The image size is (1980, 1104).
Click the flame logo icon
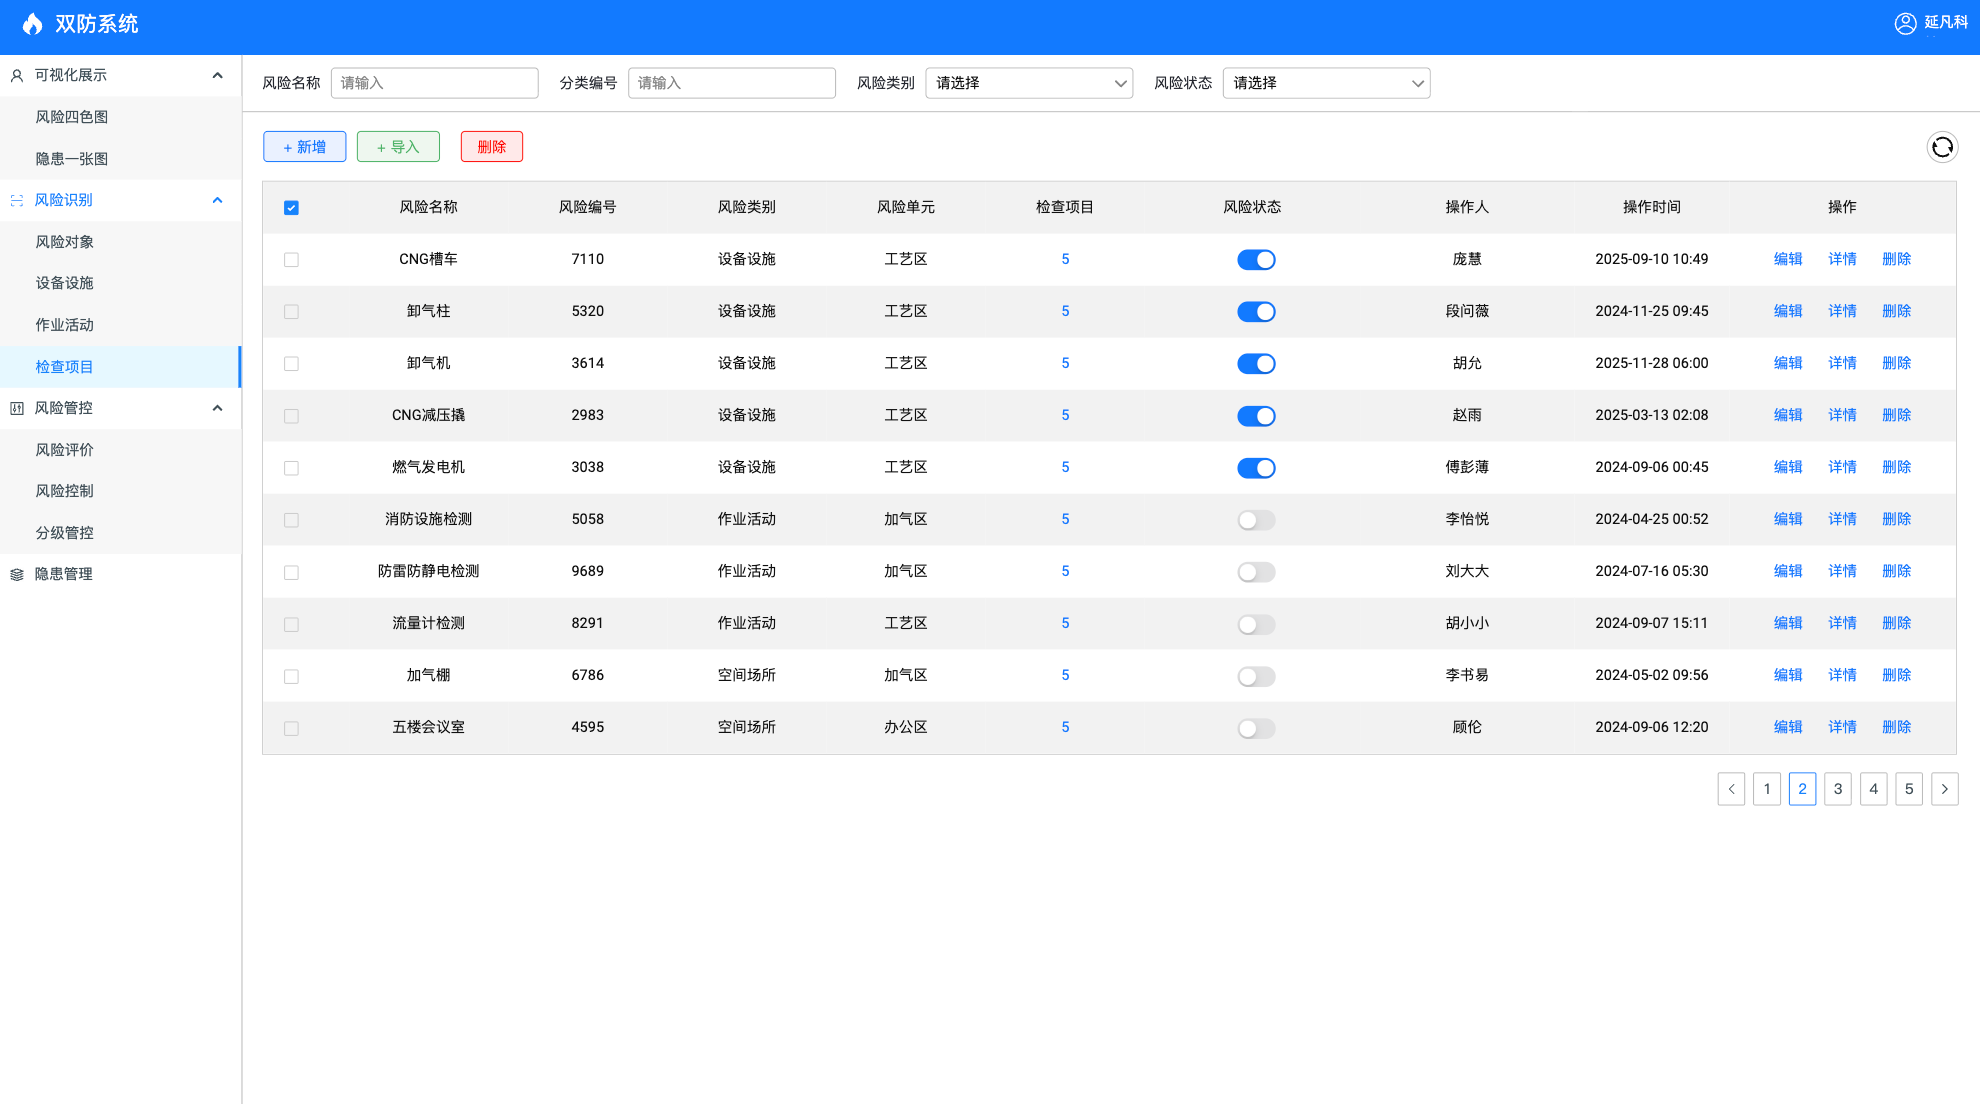tap(33, 24)
